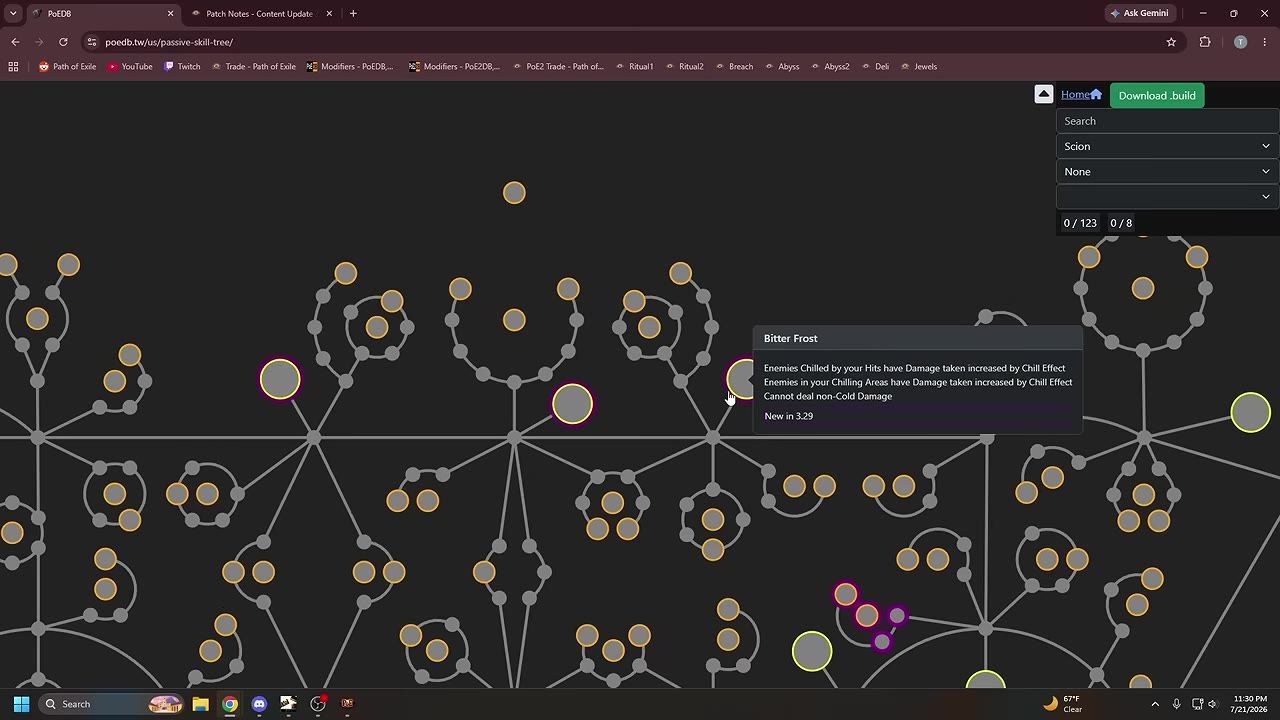Screen dimensions: 1280x720
Task: Select the yellow-green jewel socket at right edge
Action: click(1250, 413)
